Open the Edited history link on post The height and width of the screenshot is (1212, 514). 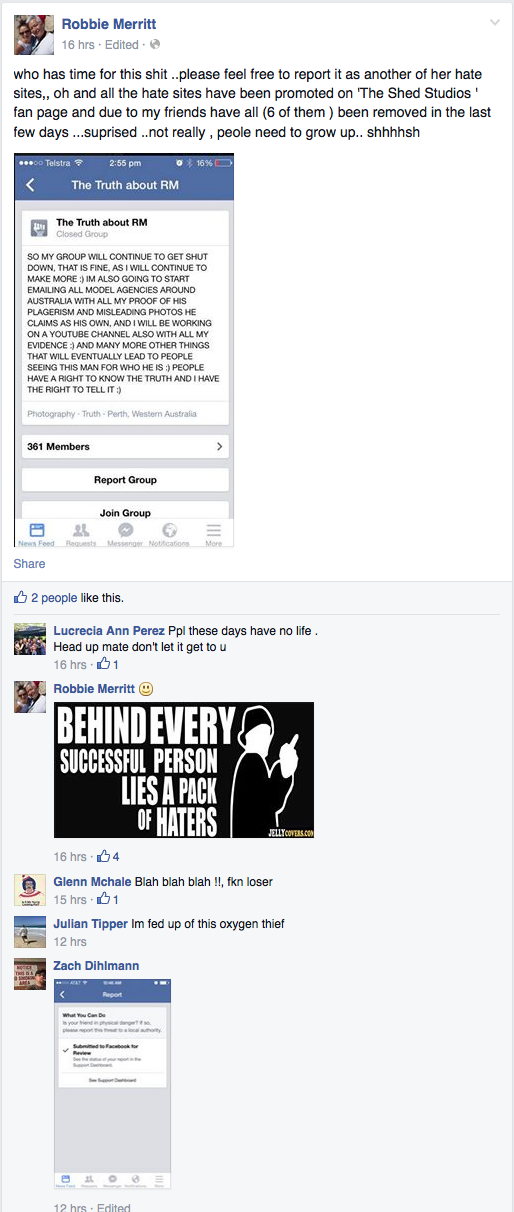[x=122, y=45]
